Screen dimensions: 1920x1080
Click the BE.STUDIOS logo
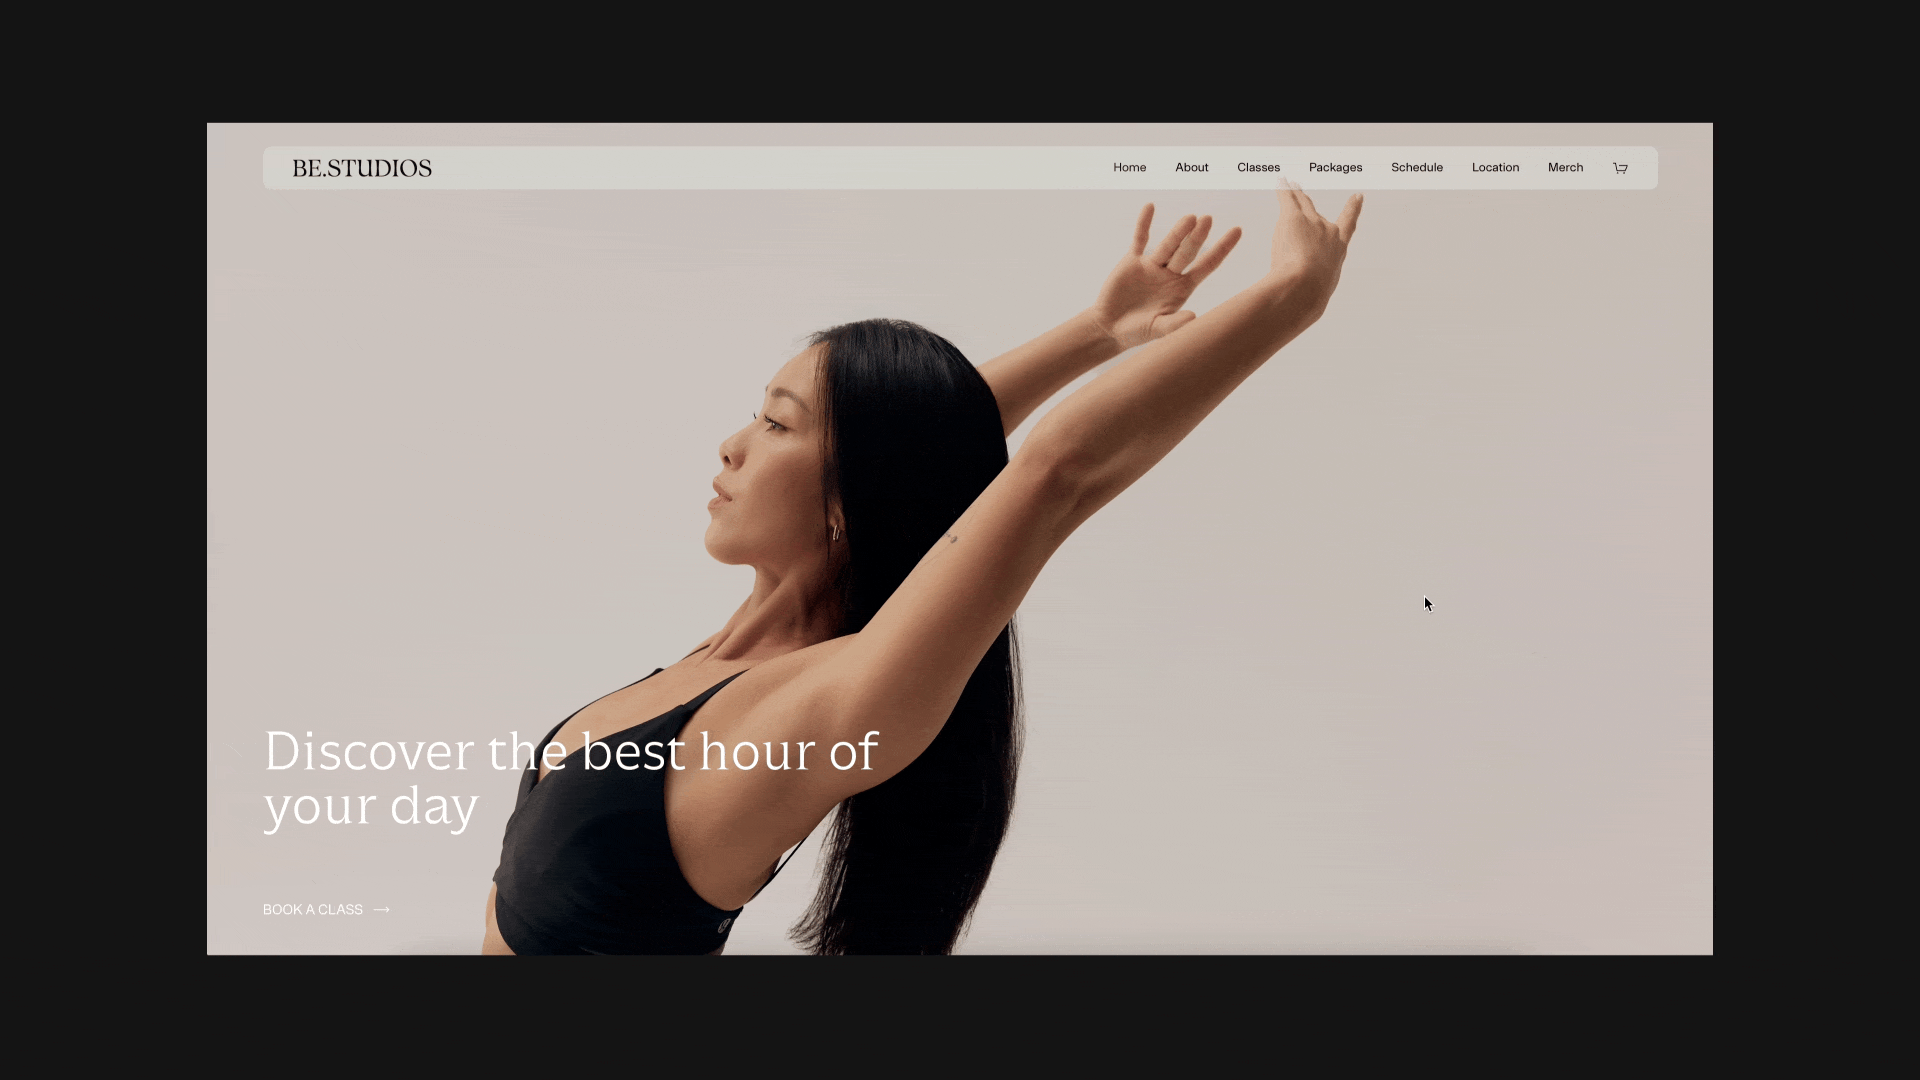point(362,168)
